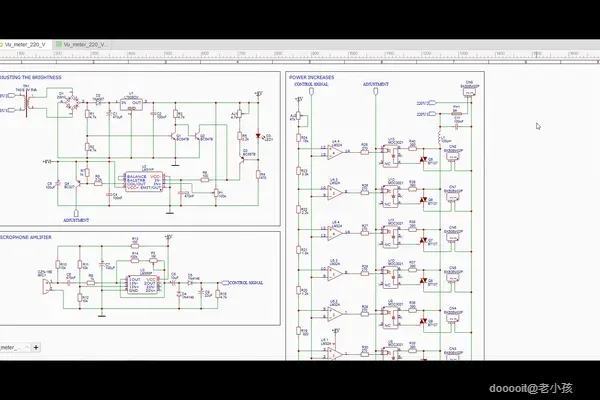Click the ADJUSTMENT port below the brightness circuit
The height and width of the screenshot is (400, 600).
[76, 213]
